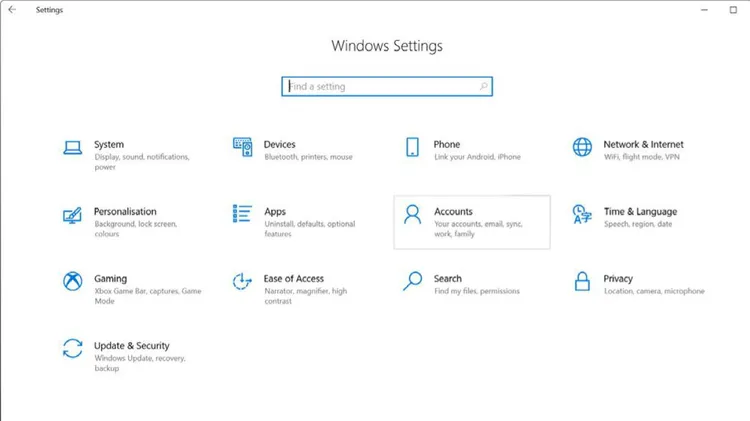Image resolution: width=750 pixels, height=421 pixels.
Task: Maximize the Settings window
Action: [x=733, y=10]
